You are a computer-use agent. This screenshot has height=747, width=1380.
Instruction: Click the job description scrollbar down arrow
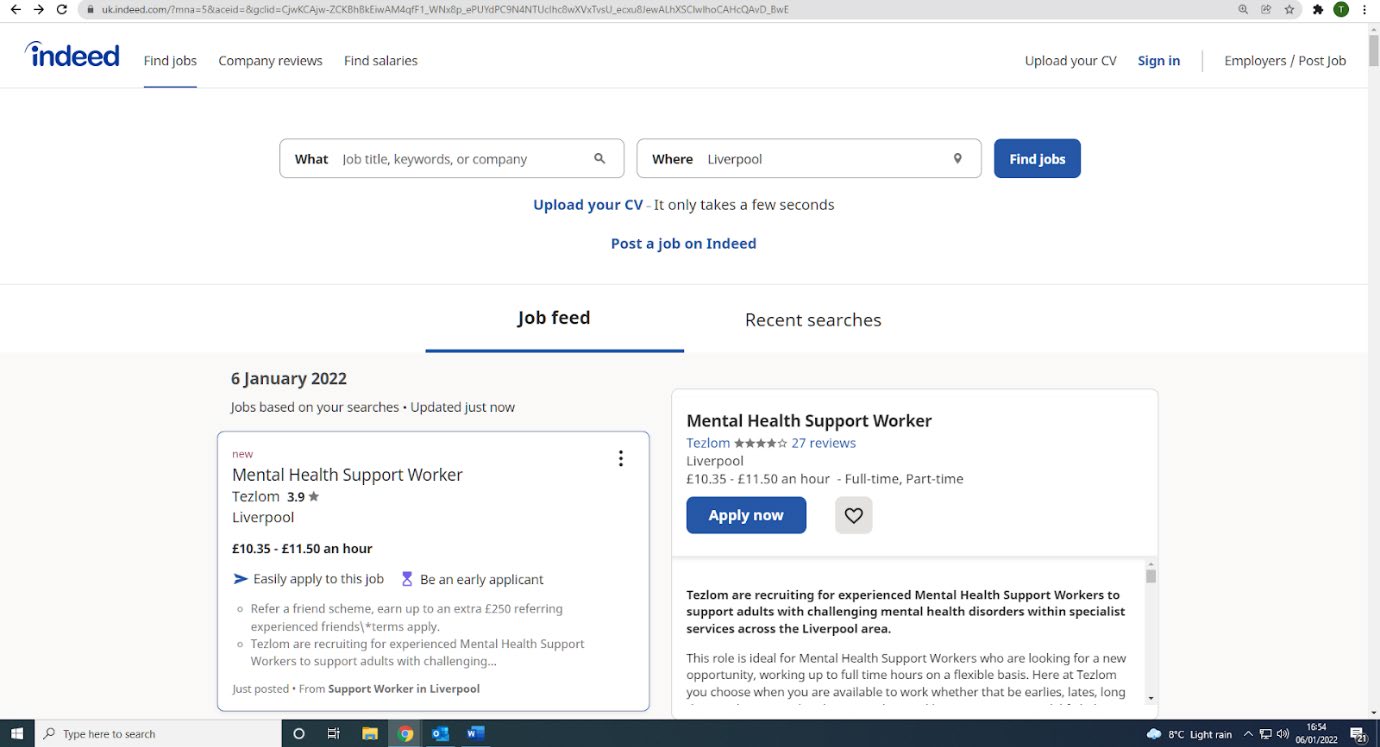(x=1151, y=698)
